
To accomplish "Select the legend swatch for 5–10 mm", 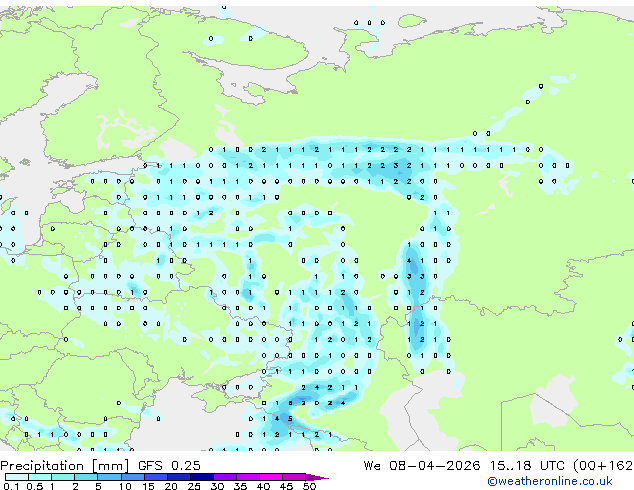I will click(x=109, y=477).
